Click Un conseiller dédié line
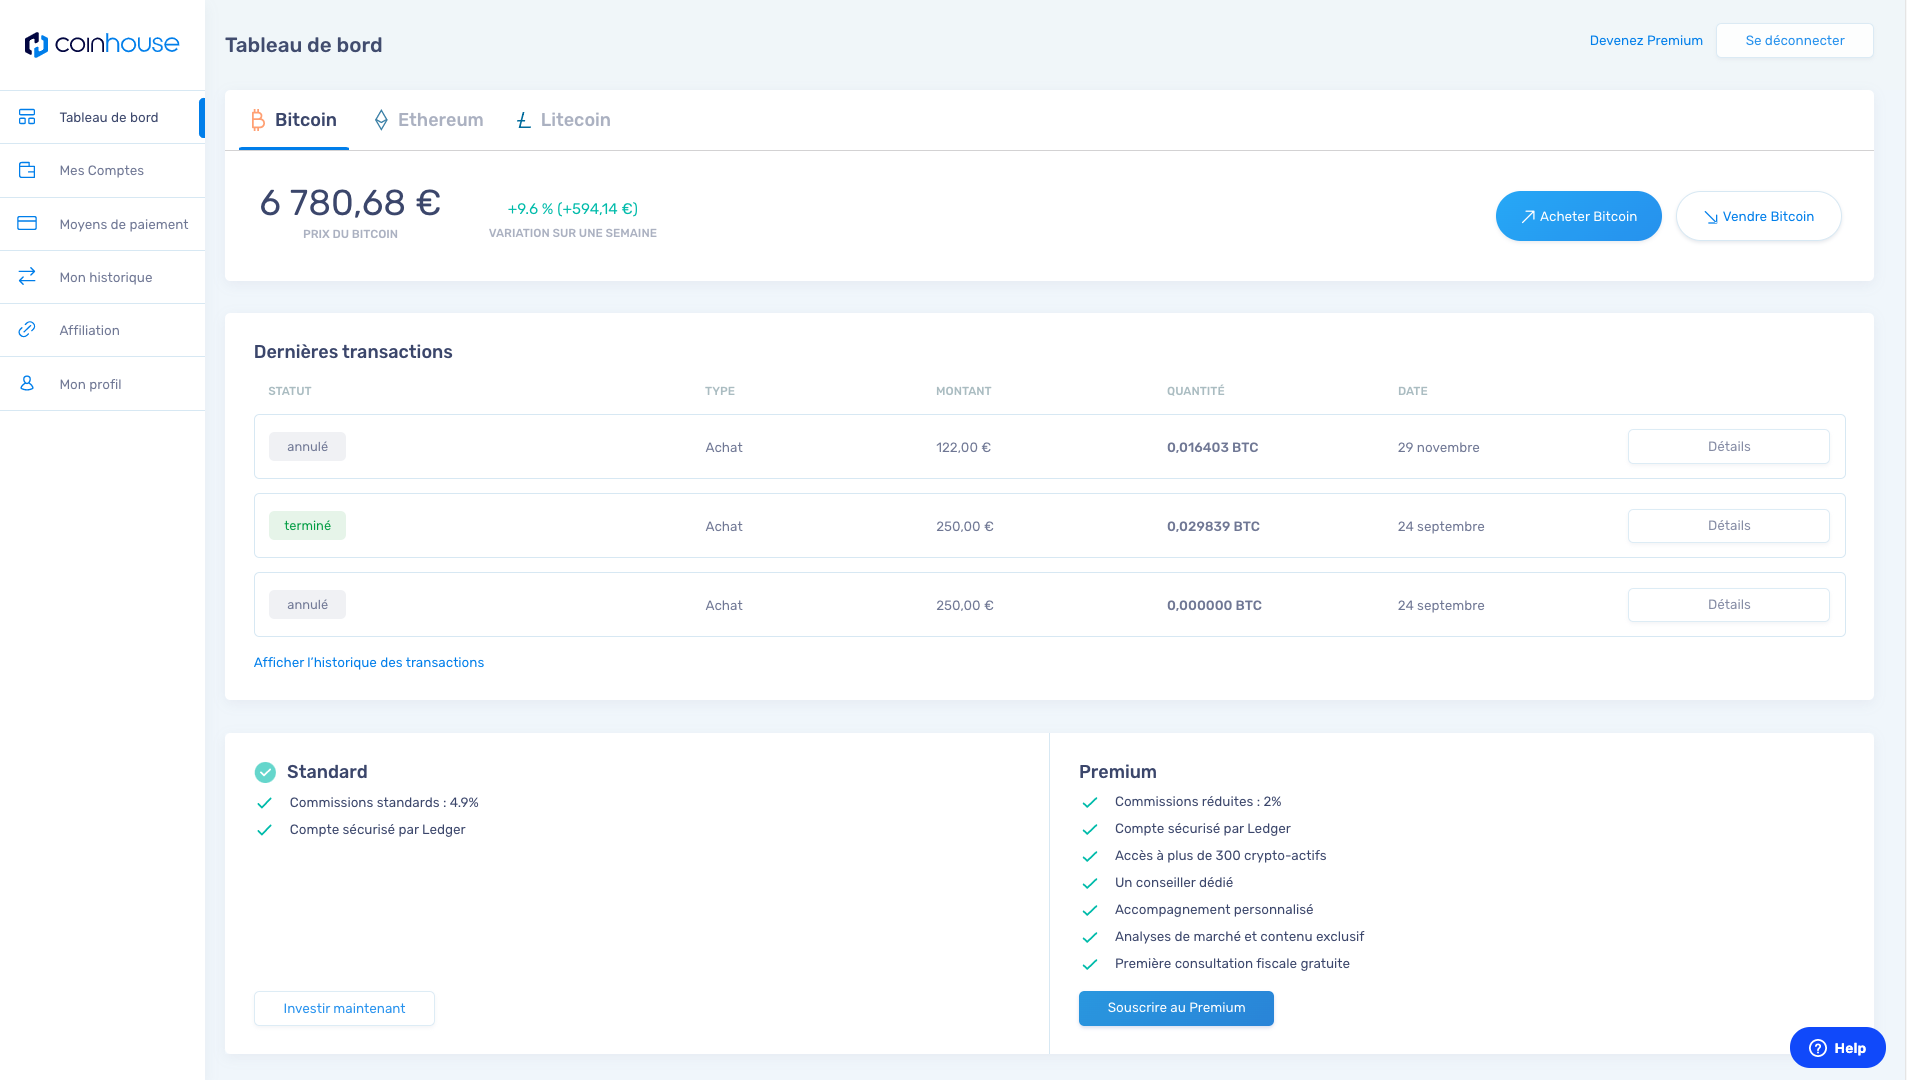Screen dimensions: 1907x1080 click(1174, 883)
